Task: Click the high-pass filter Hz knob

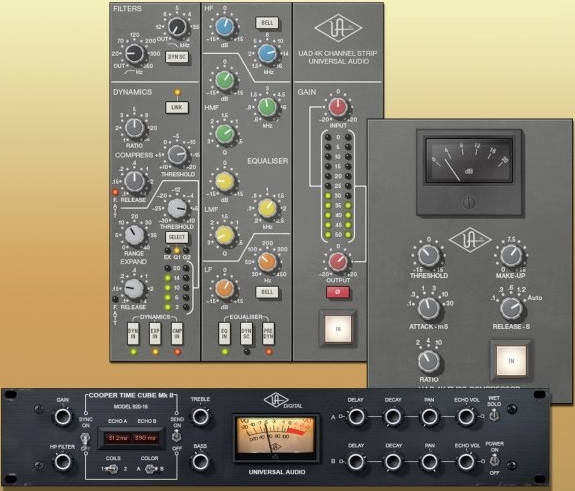Action: tap(134, 54)
